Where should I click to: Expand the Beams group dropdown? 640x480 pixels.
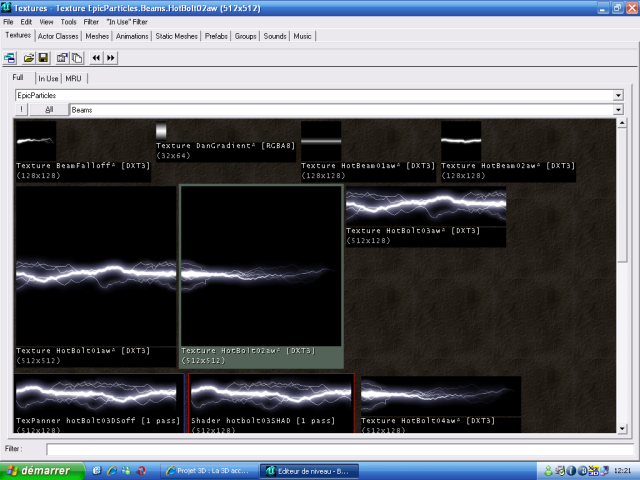click(x=619, y=109)
